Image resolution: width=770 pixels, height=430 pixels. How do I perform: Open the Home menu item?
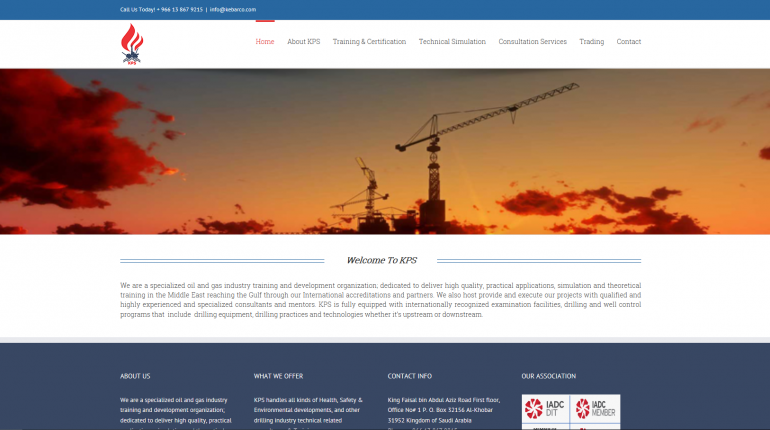[265, 42]
